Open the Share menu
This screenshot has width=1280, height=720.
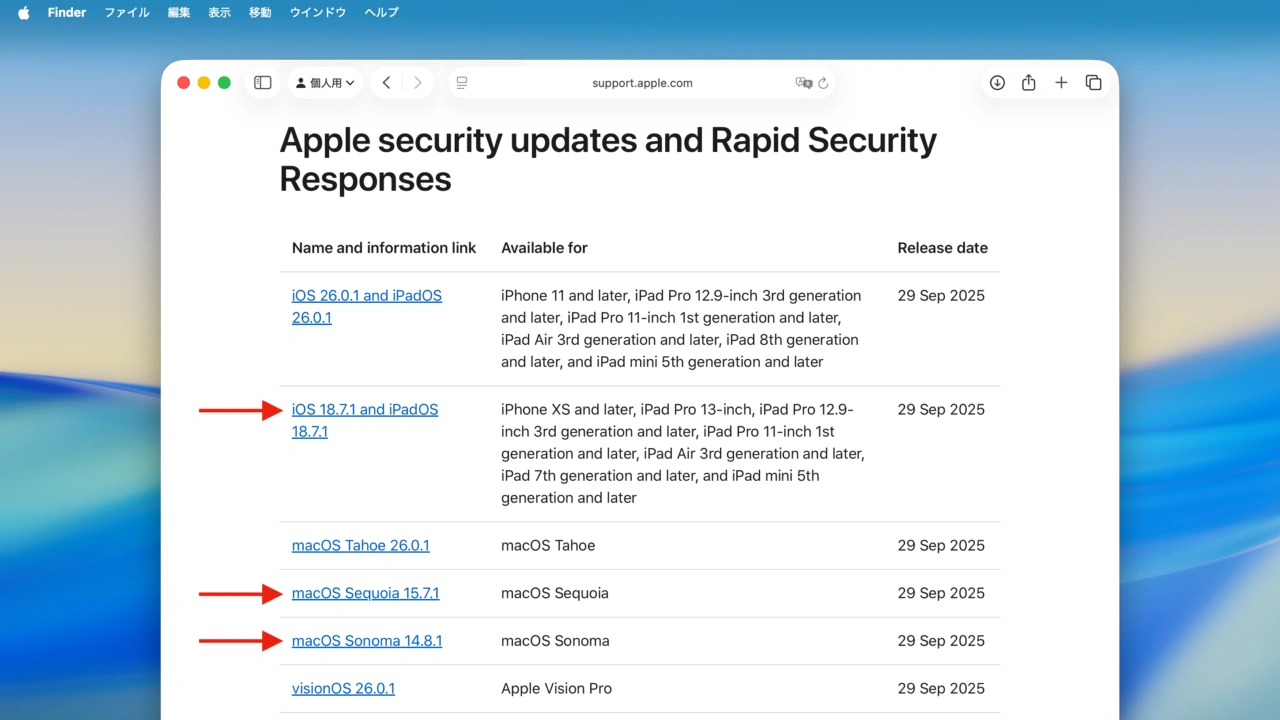[1029, 83]
